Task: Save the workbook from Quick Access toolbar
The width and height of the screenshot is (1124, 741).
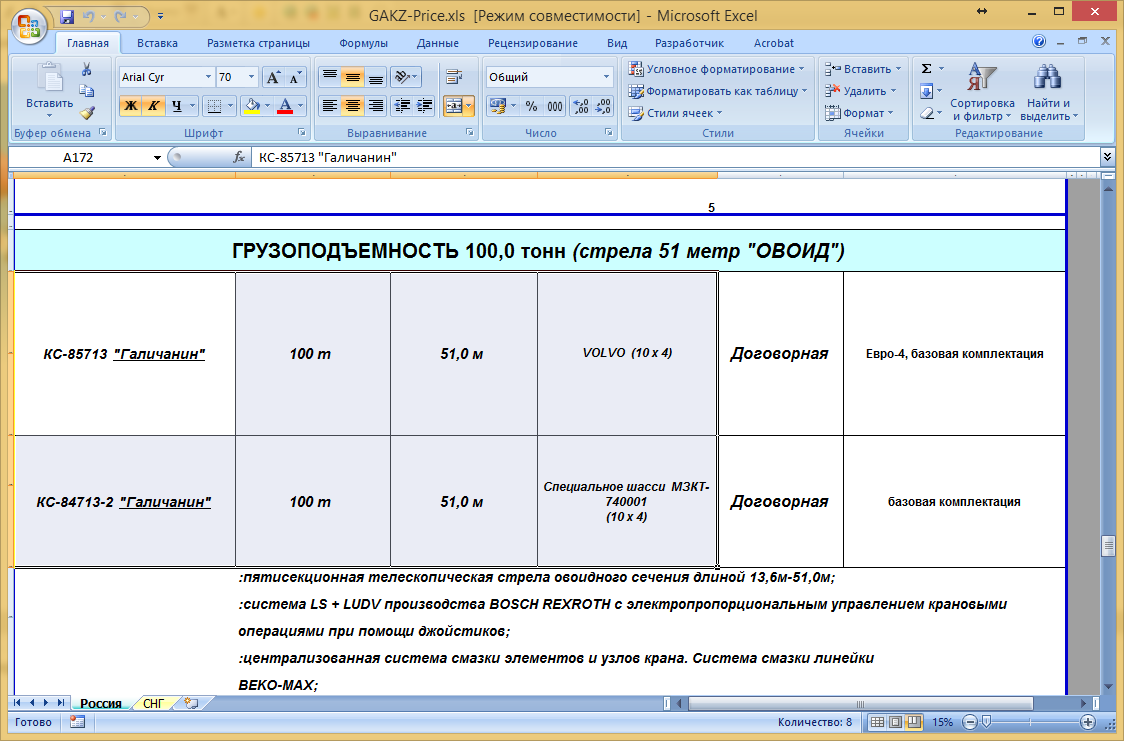Action: [x=67, y=16]
